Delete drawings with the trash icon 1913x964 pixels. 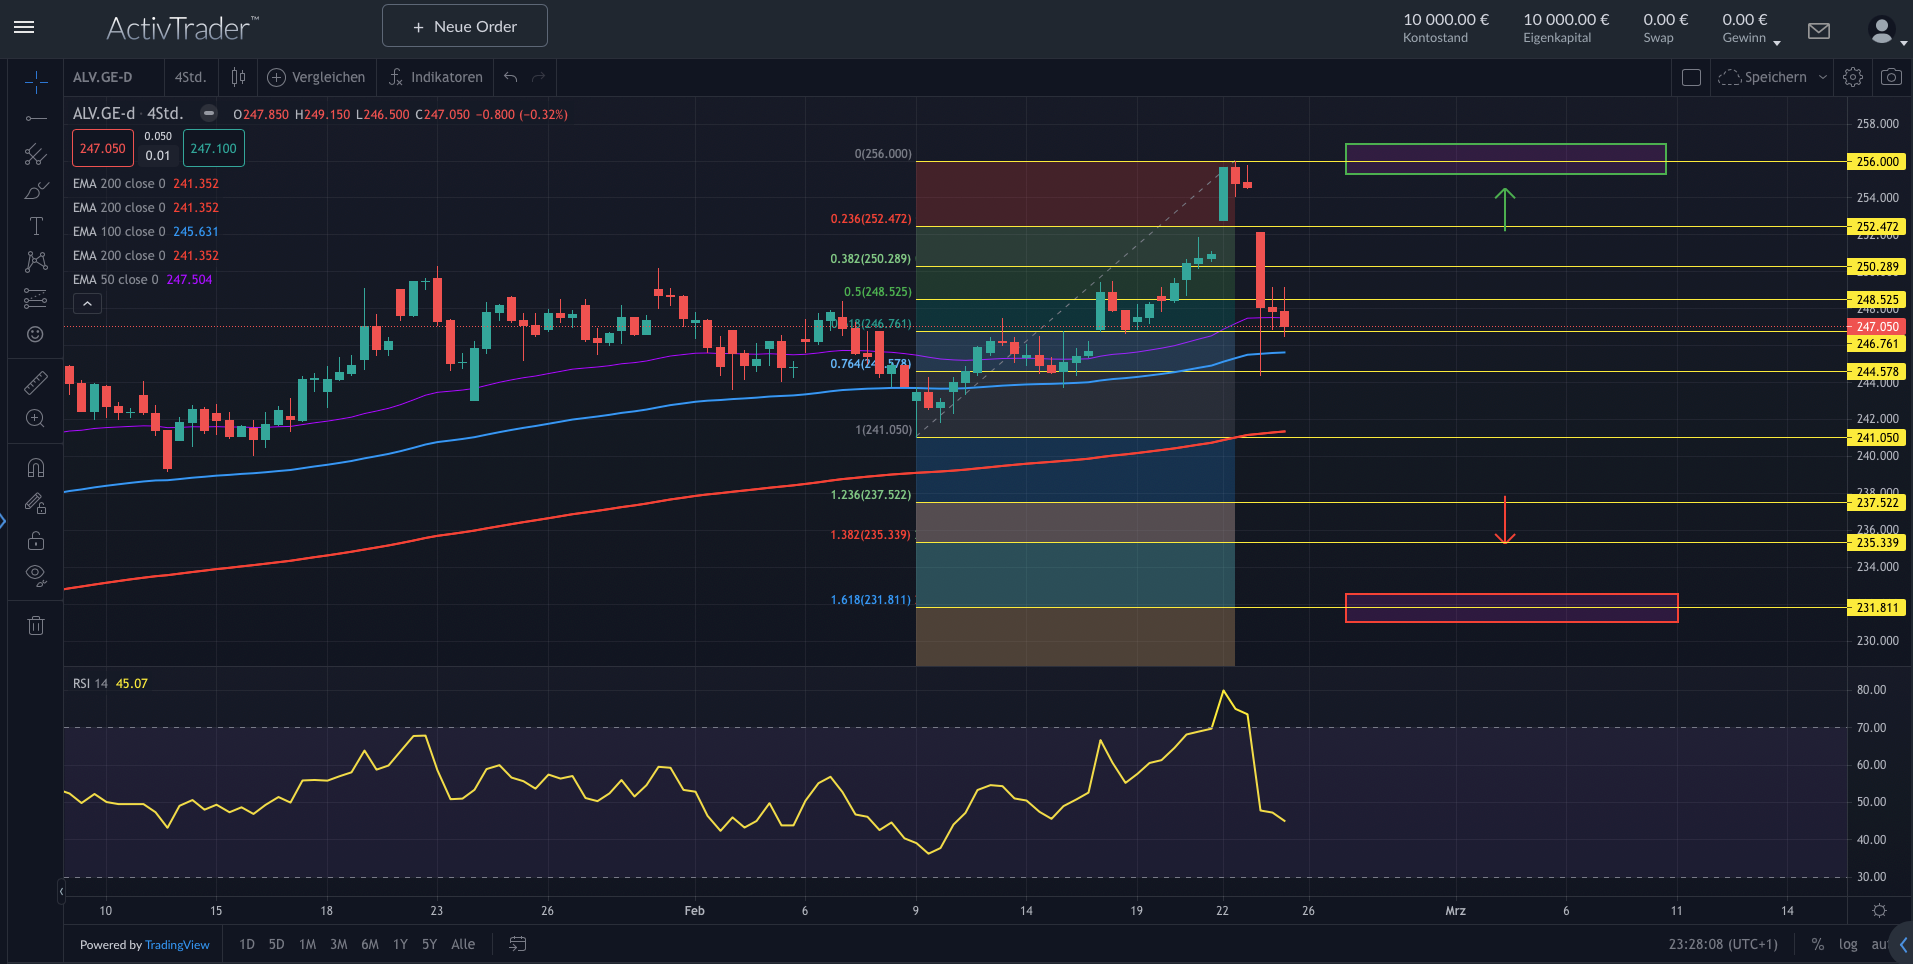point(36,626)
